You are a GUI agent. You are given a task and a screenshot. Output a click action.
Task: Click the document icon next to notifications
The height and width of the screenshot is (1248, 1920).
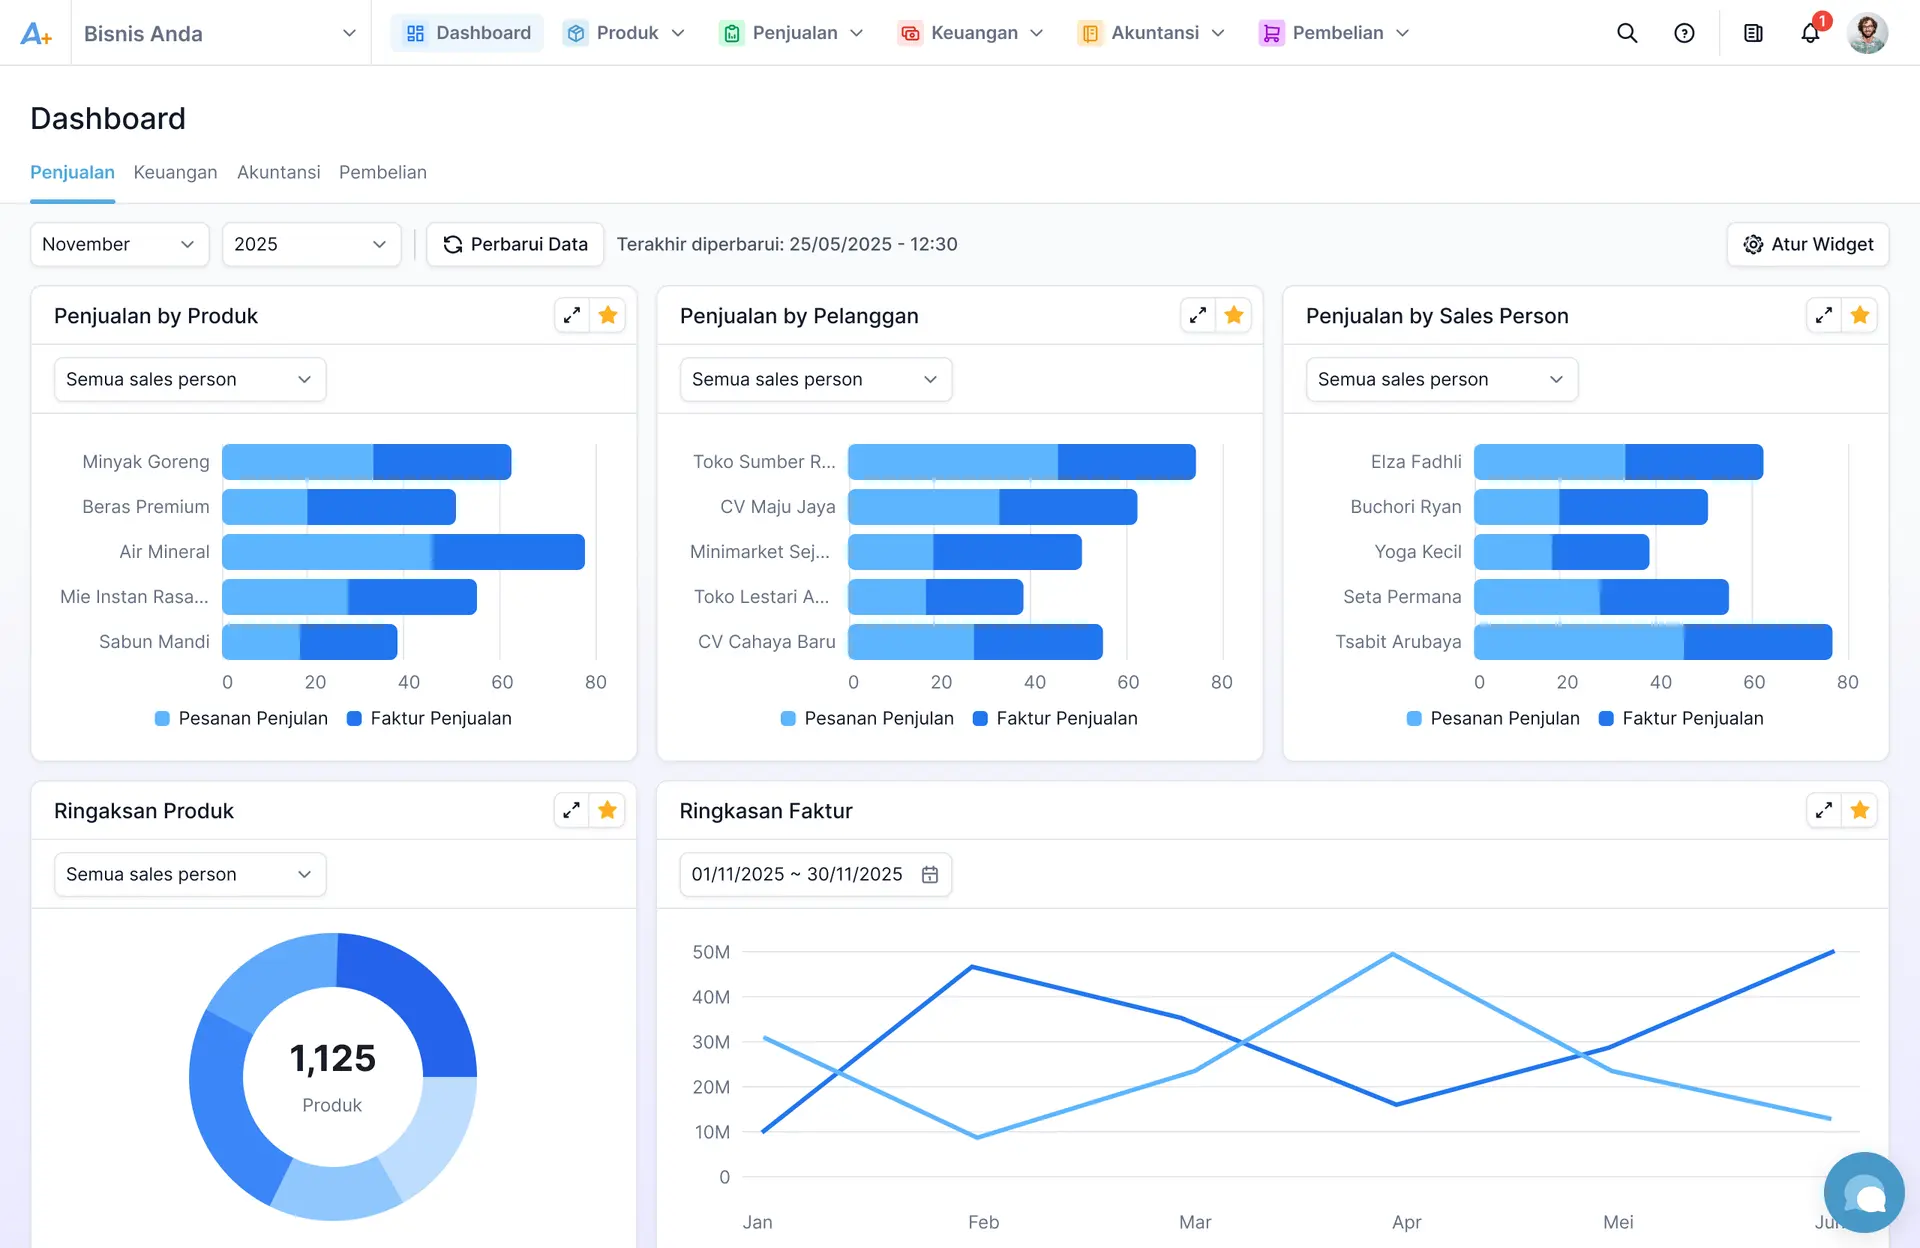tap(1752, 33)
